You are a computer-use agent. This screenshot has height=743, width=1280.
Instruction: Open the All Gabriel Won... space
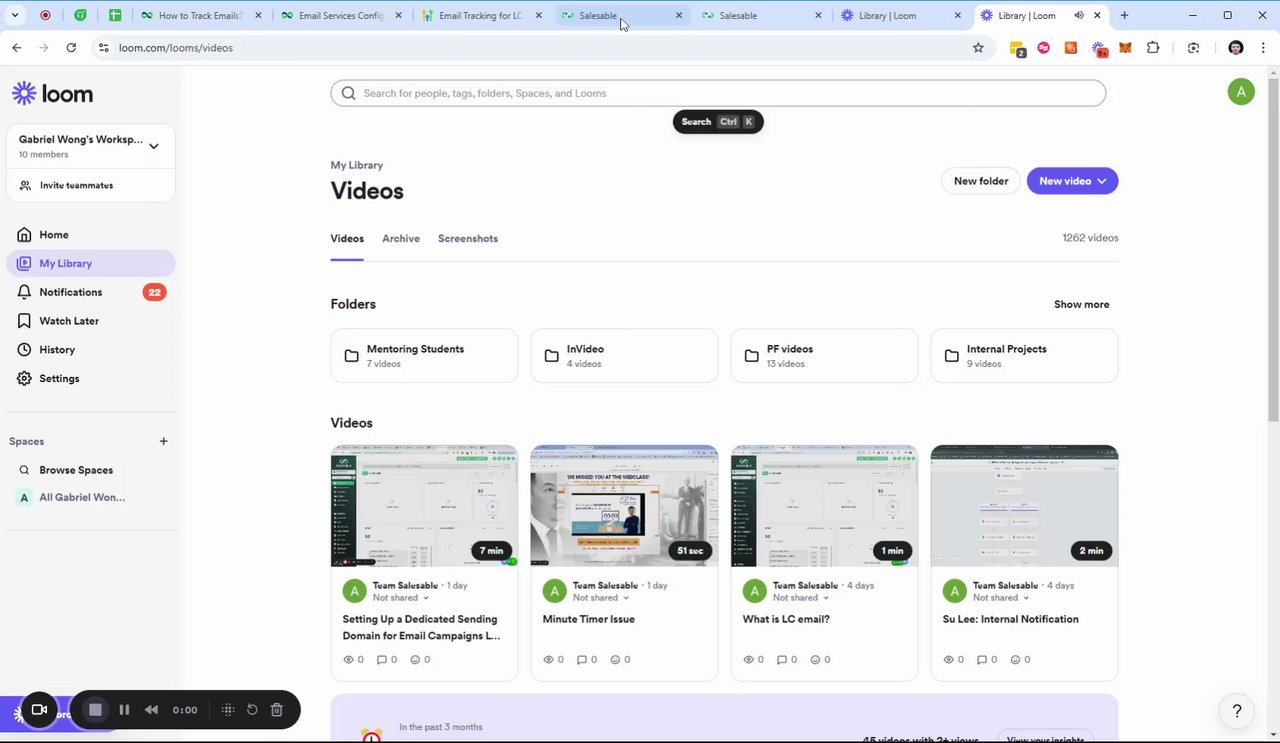(x=82, y=497)
